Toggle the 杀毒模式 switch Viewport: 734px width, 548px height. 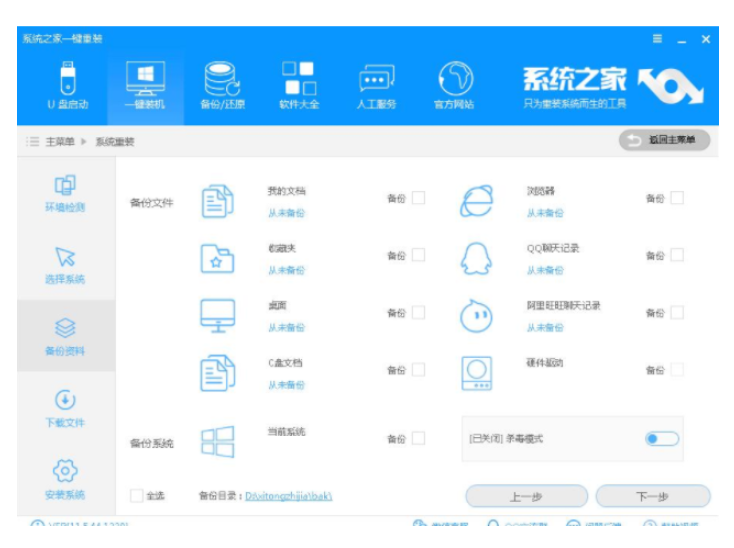coord(662,439)
